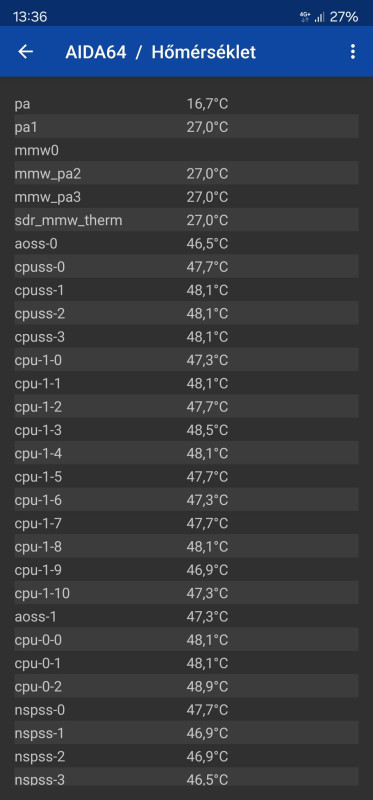Image resolution: width=373 pixels, height=800 pixels.
Task: Click the AIDA64 title text
Action: point(95,52)
